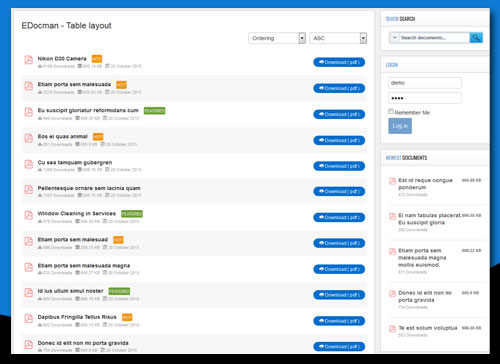Expand the search options arrow in Quick Search
The image size is (500, 364).
394,38
